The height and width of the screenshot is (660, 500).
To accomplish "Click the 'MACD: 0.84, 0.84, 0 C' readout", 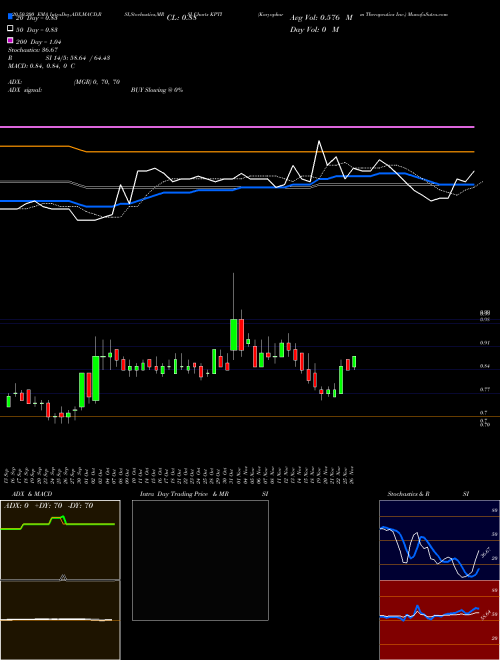I will (x=41, y=66).
